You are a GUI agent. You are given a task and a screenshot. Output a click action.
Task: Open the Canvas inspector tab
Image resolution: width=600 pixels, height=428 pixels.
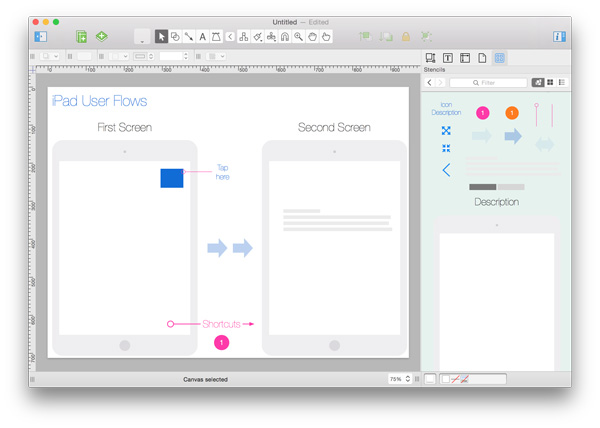(x=465, y=58)
